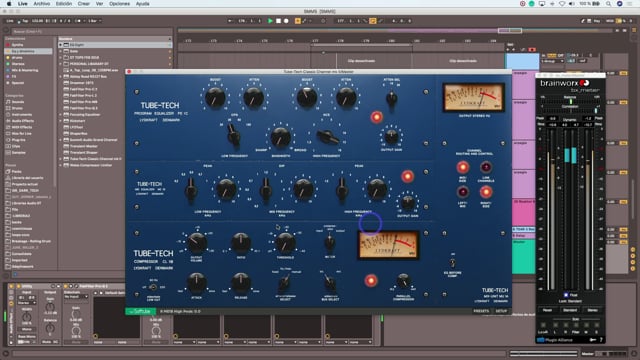Click the Sidechain Low Cut switch
The height and width of the screenshot is (360, 640).
(x=153, y=287)
